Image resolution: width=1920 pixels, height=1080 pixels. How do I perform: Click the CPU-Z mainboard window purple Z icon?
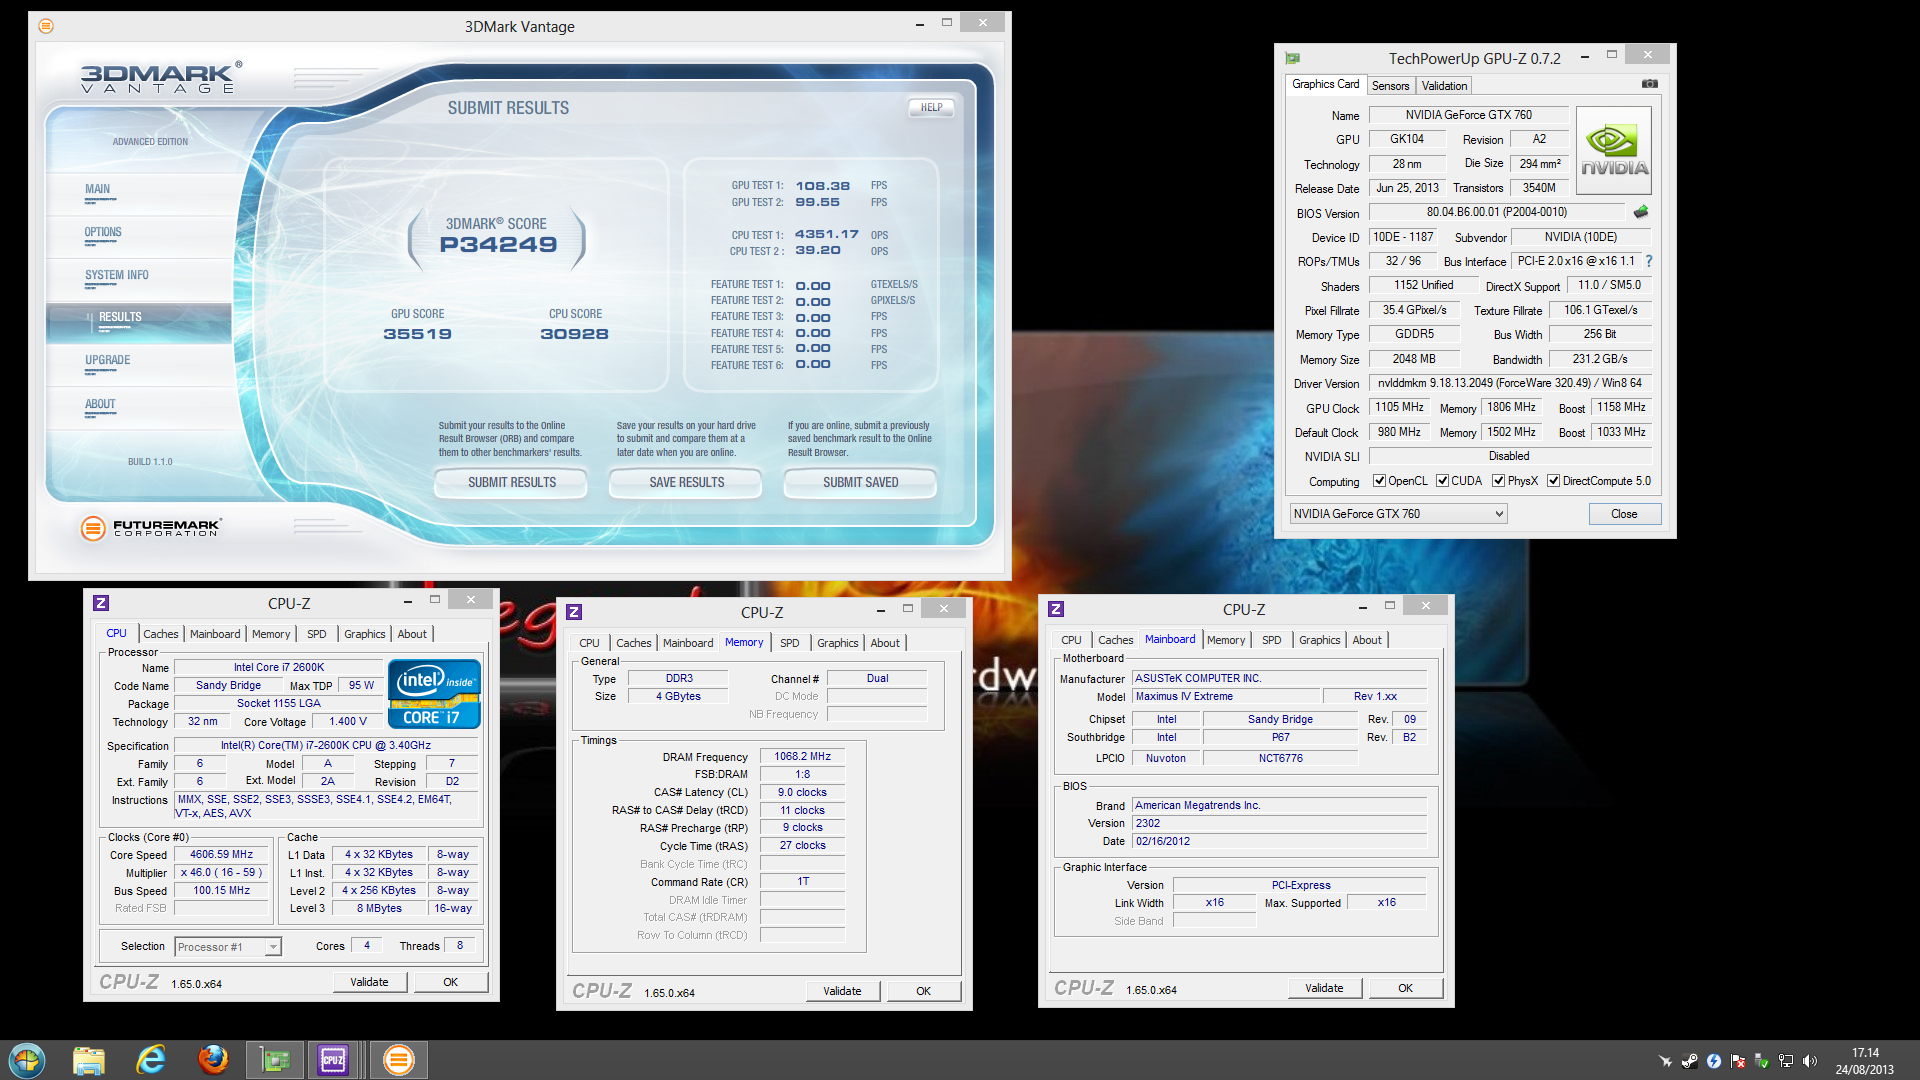pyautogui.click(x=1056, y=609)
